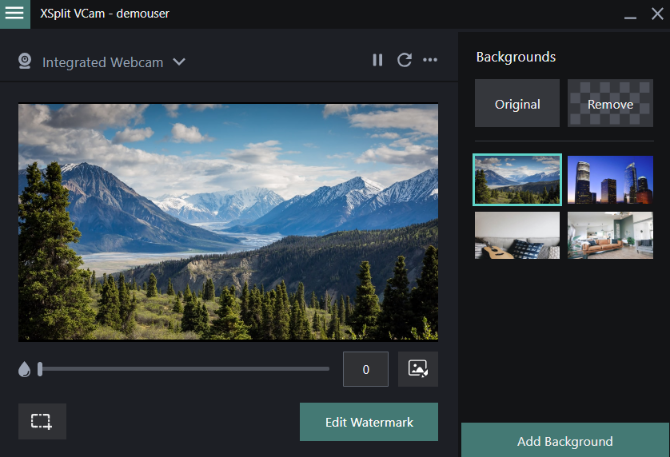Image resolution: width=670 pixels, height=457 pixels.
Task: Click the blur amount slider track
Action: point(184,369)
